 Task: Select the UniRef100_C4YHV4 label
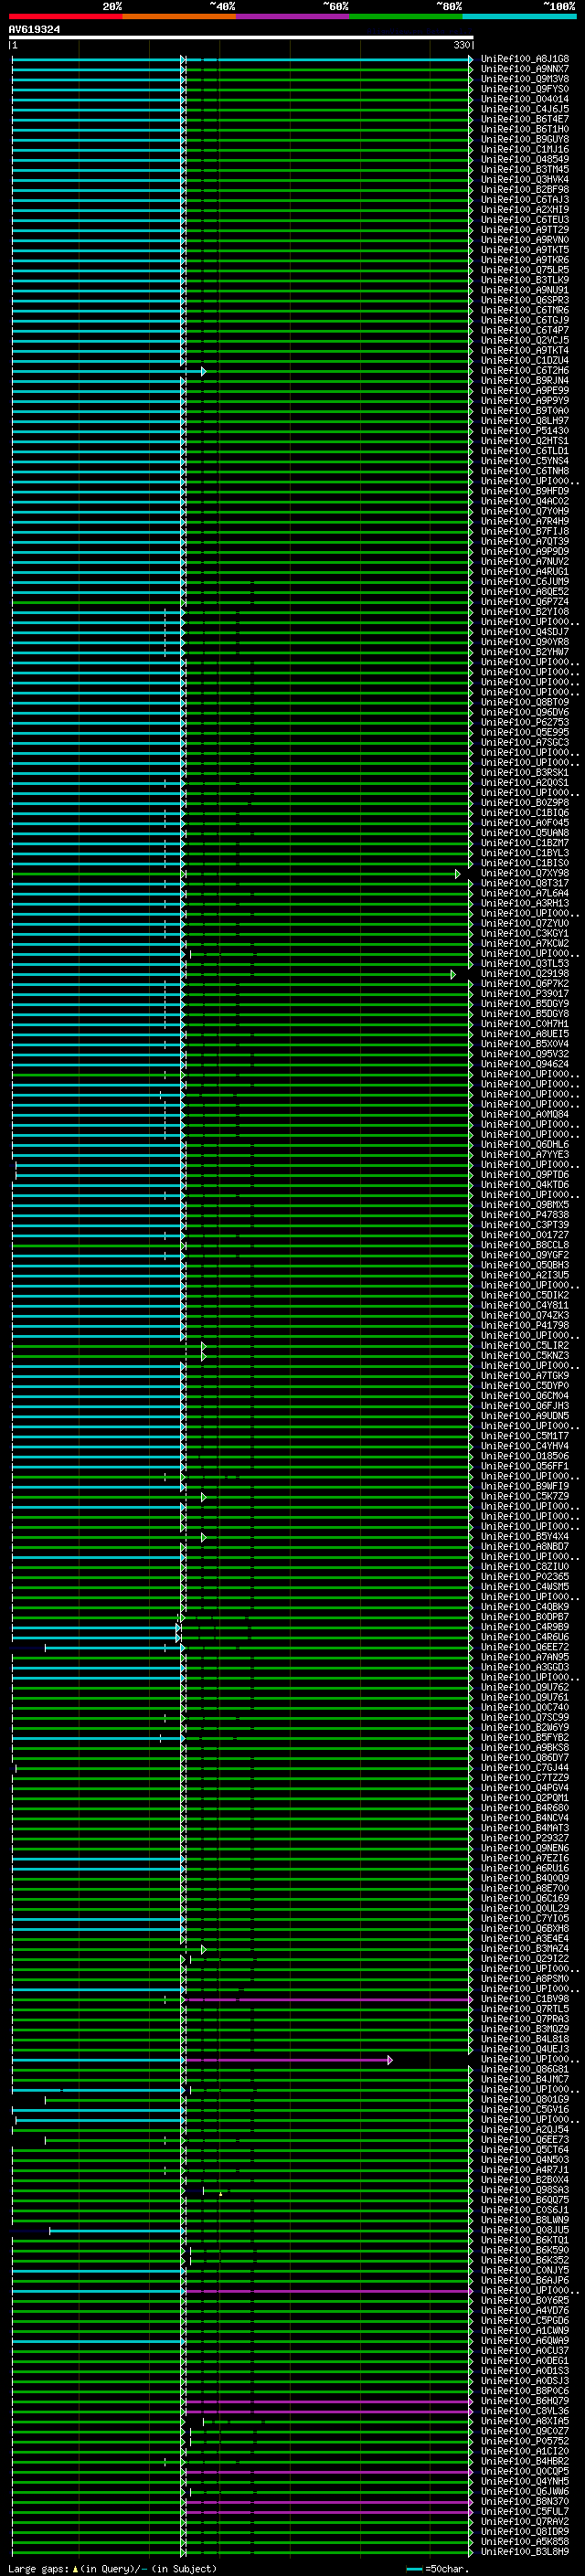(x=525, y=1446)
